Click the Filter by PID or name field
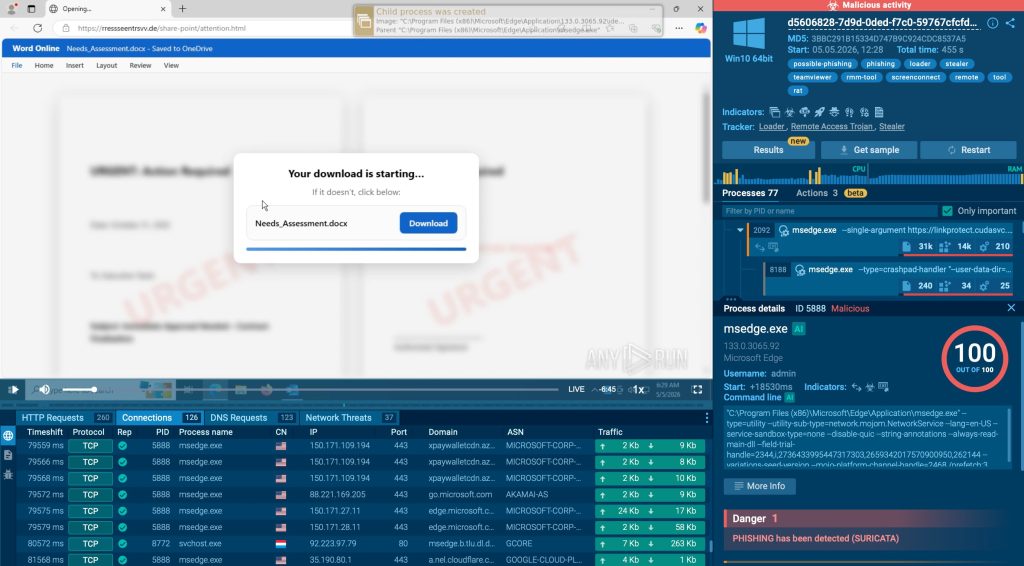The image size is (1024, 566). 829,211
